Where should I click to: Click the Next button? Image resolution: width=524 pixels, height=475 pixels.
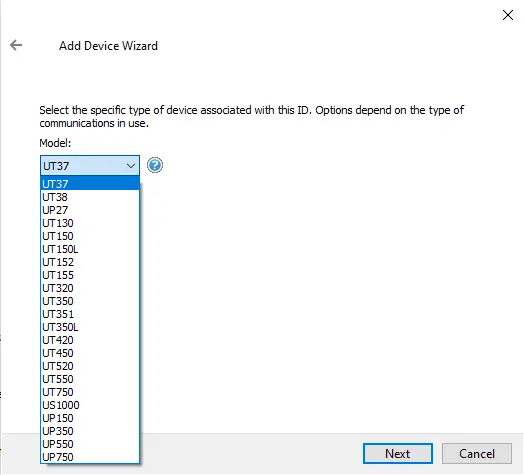(398, 454)
